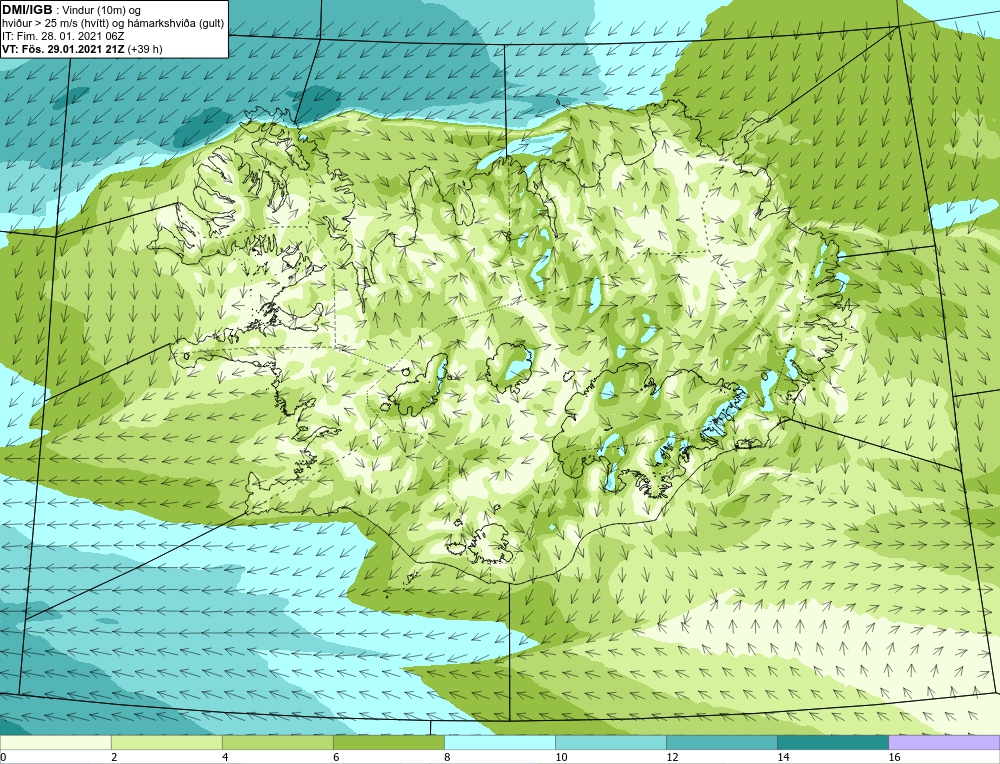Click the 4–6 m/s green legend swatch

[277, 742]
